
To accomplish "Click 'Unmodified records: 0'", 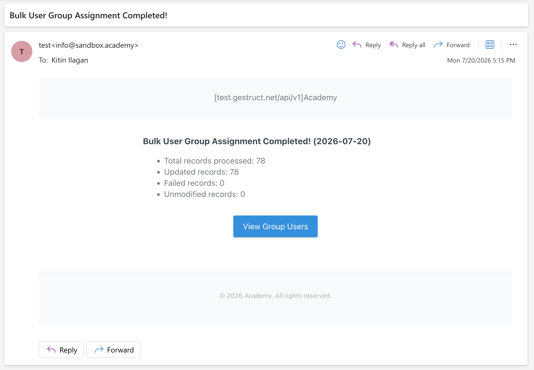I will [x=204, y=194].
